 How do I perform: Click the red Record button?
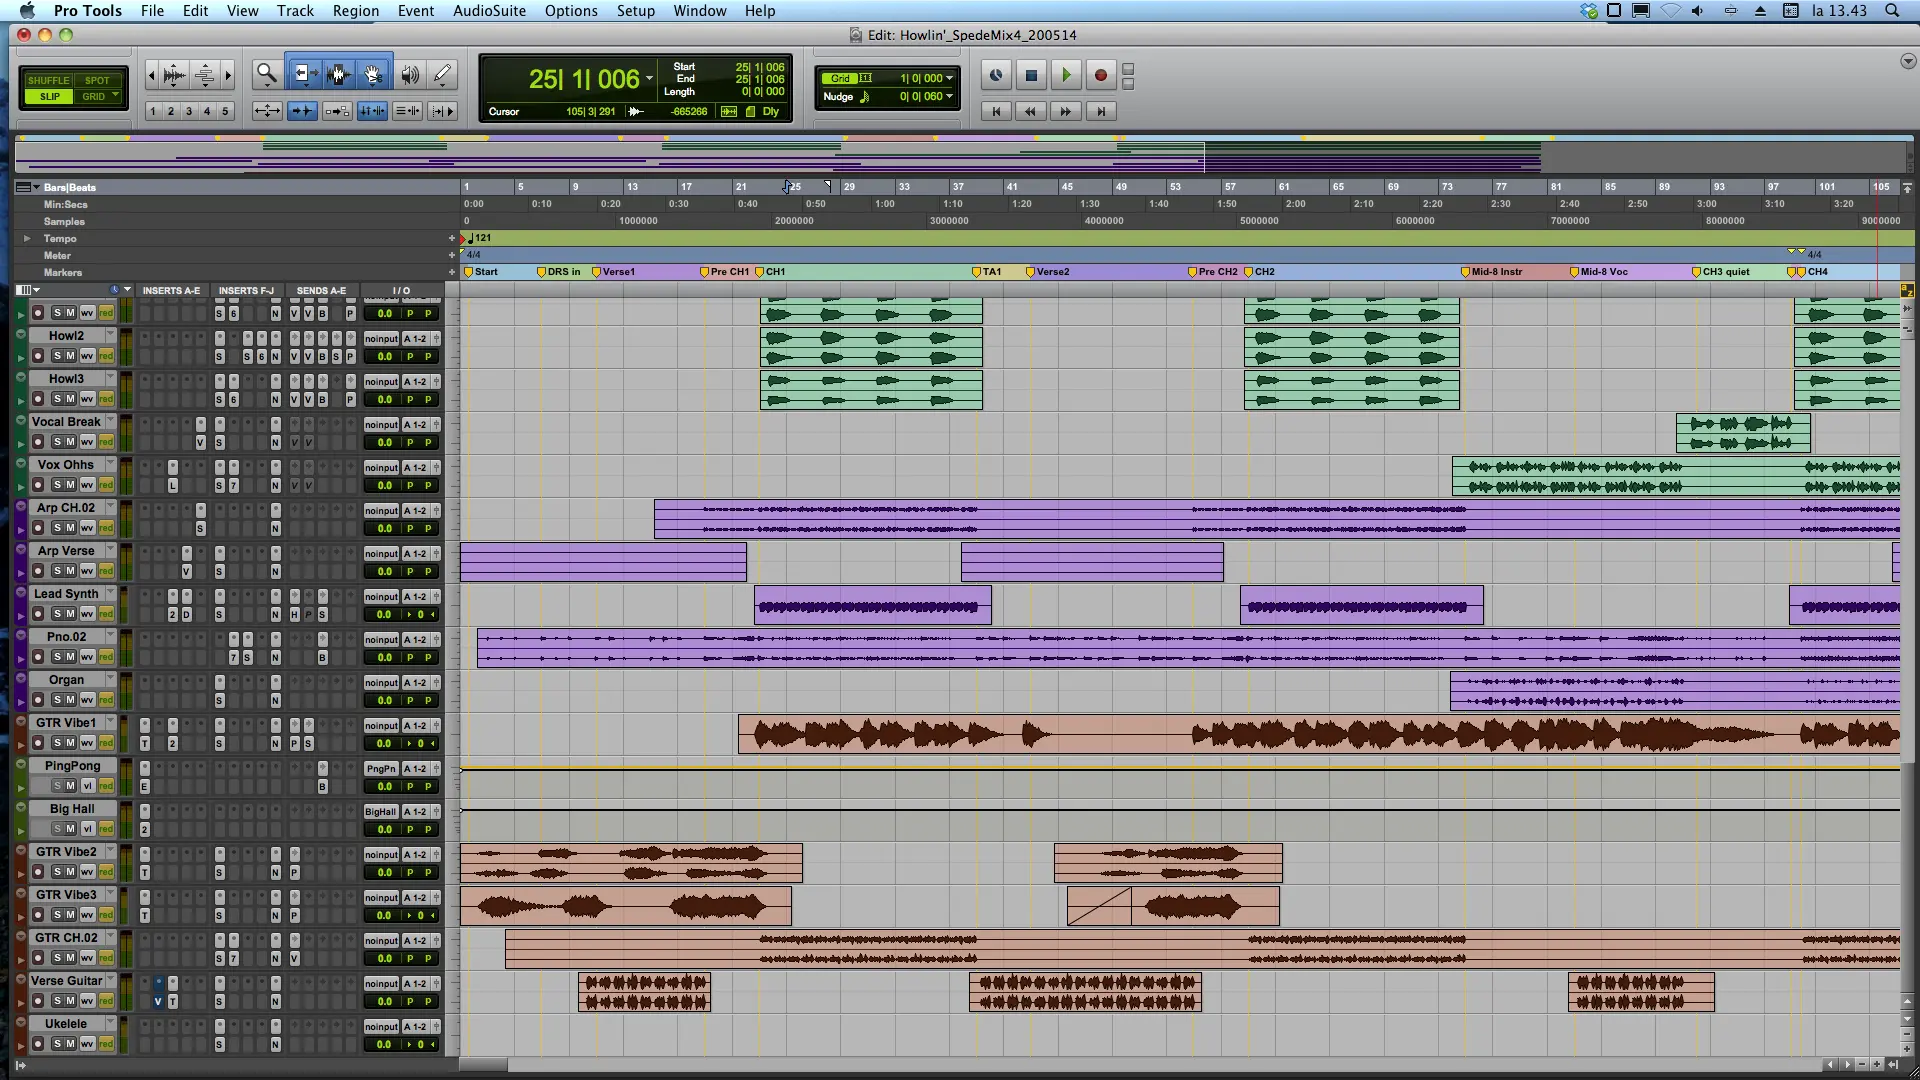[x=1101, y=75]
